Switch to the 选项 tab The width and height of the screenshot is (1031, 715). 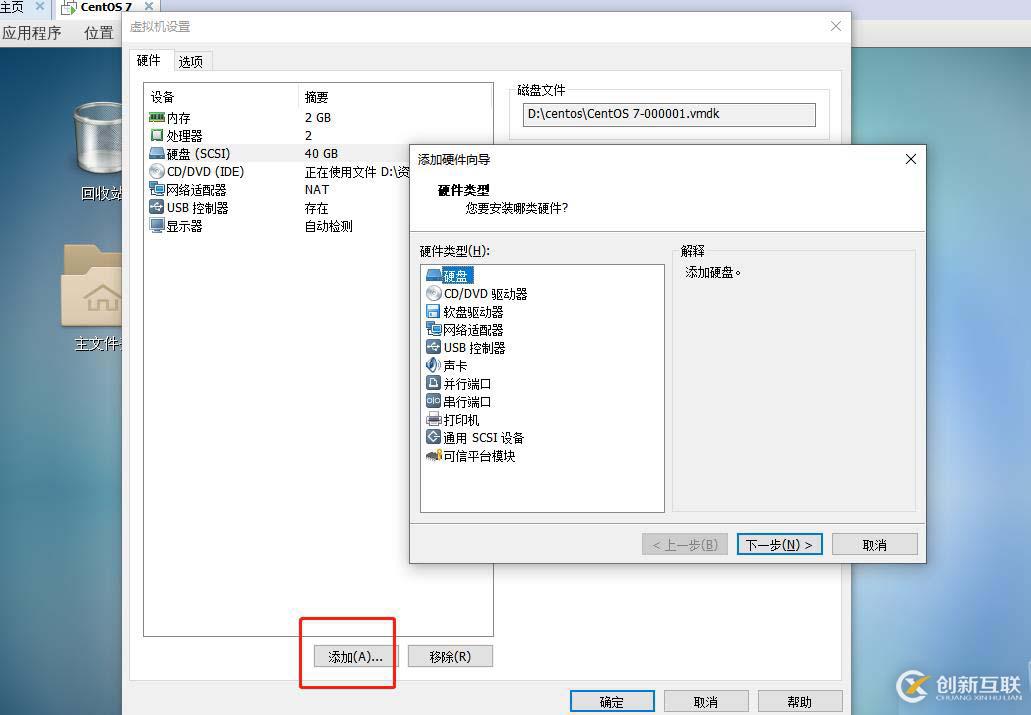tap(191, 60)
